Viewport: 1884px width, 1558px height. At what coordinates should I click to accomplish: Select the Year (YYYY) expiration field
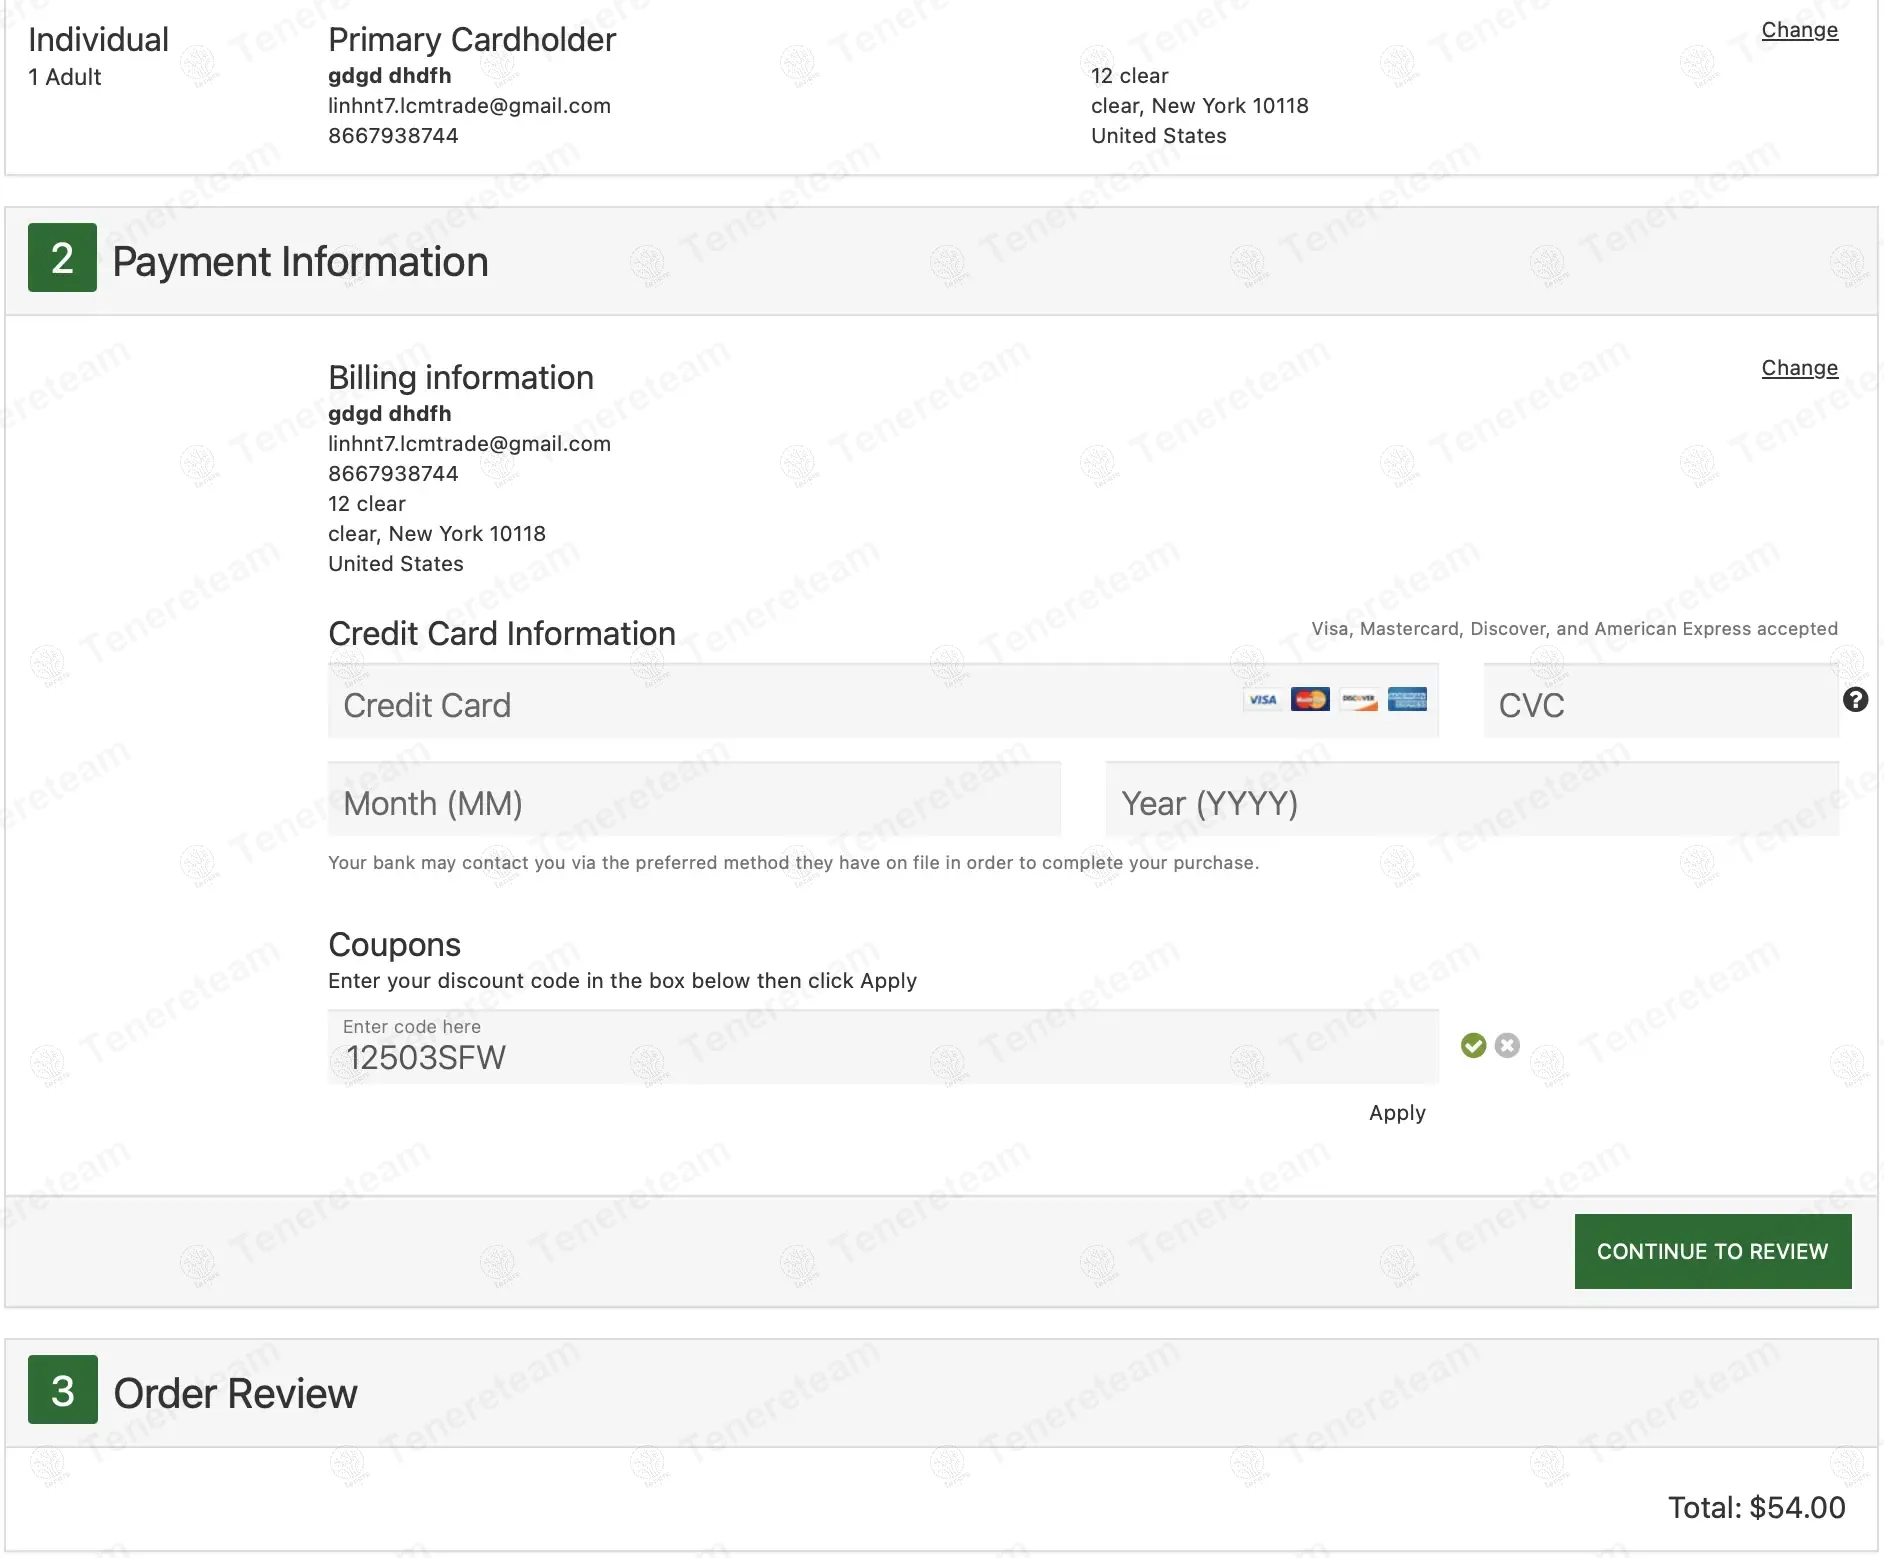(1471, 802)
